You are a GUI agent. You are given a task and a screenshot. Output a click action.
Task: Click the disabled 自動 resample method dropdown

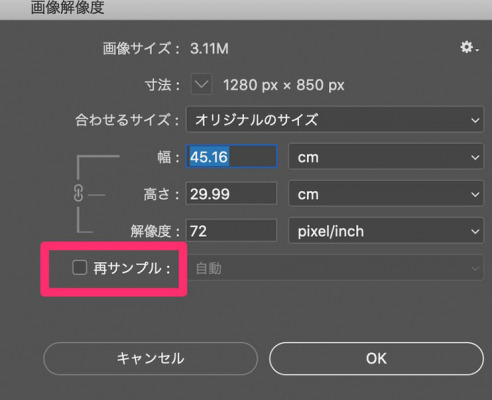pos(335,268)
